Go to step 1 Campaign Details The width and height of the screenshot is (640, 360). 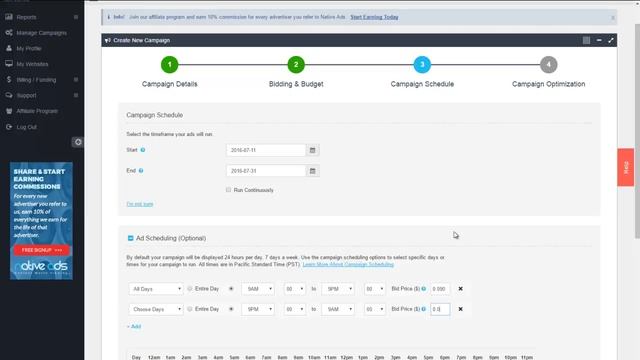(x=169, y=64)
